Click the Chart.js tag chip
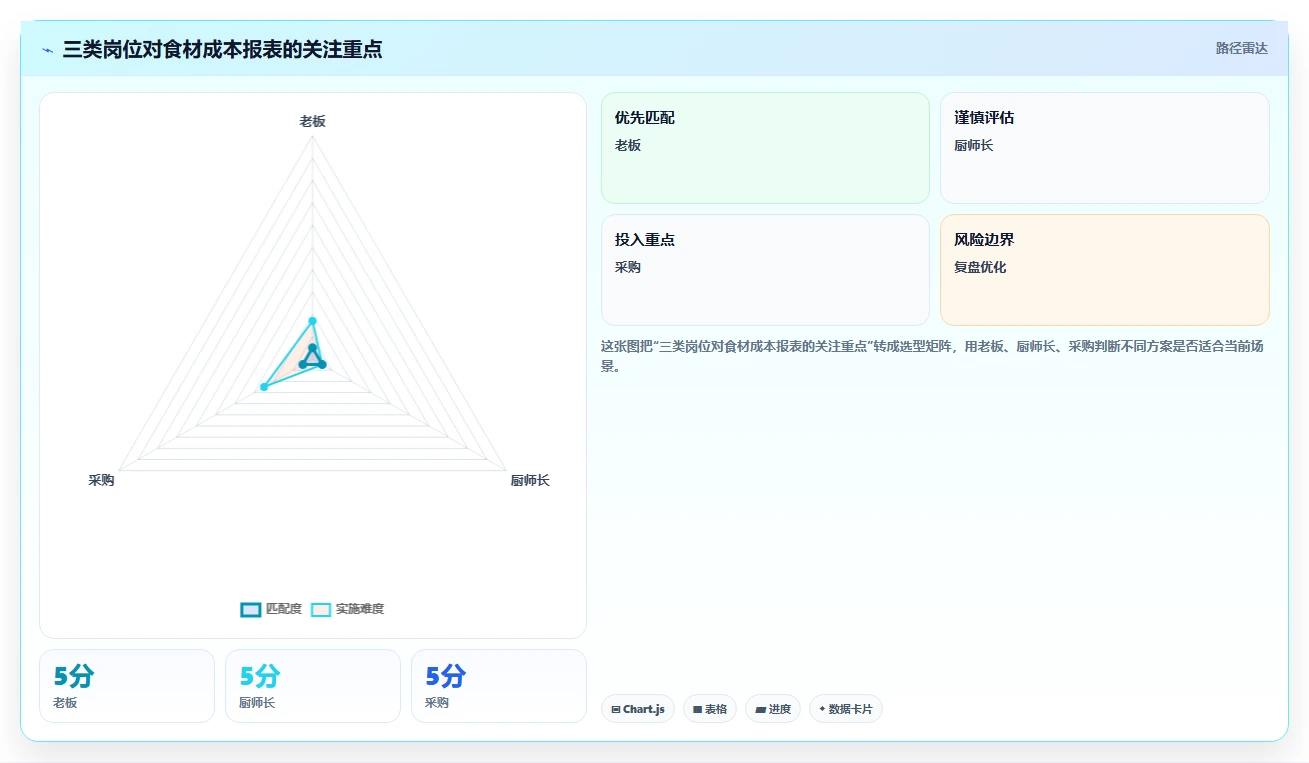 638,709
